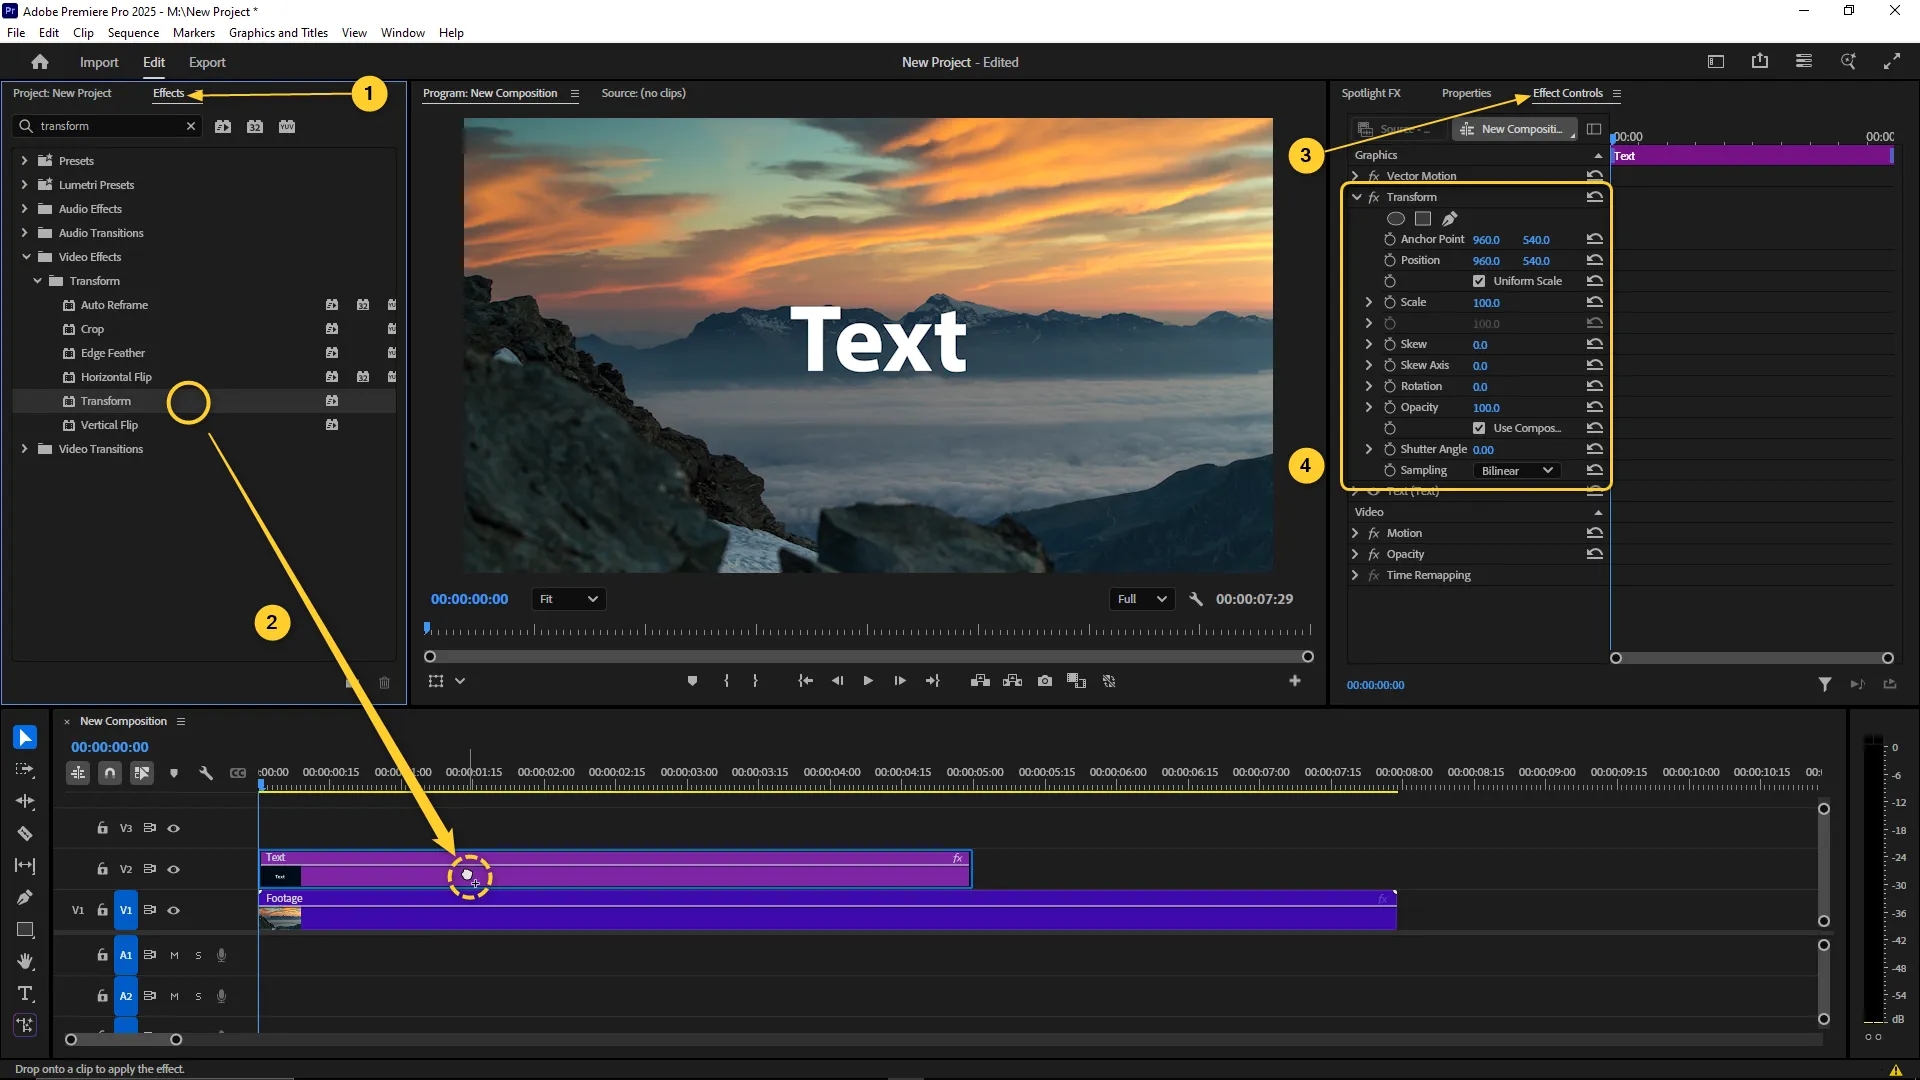
Task: Toggle Uniform Scale checkbox
Action: (x=1479, y=281)
